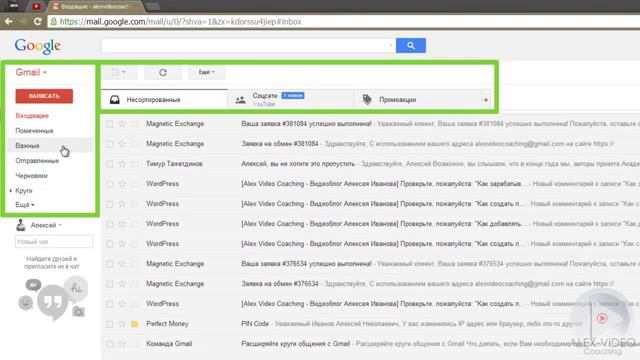Reload the page with browser reload icon
Screen dimensions: 640x360
pyautogui.click(x=37, y=21)
